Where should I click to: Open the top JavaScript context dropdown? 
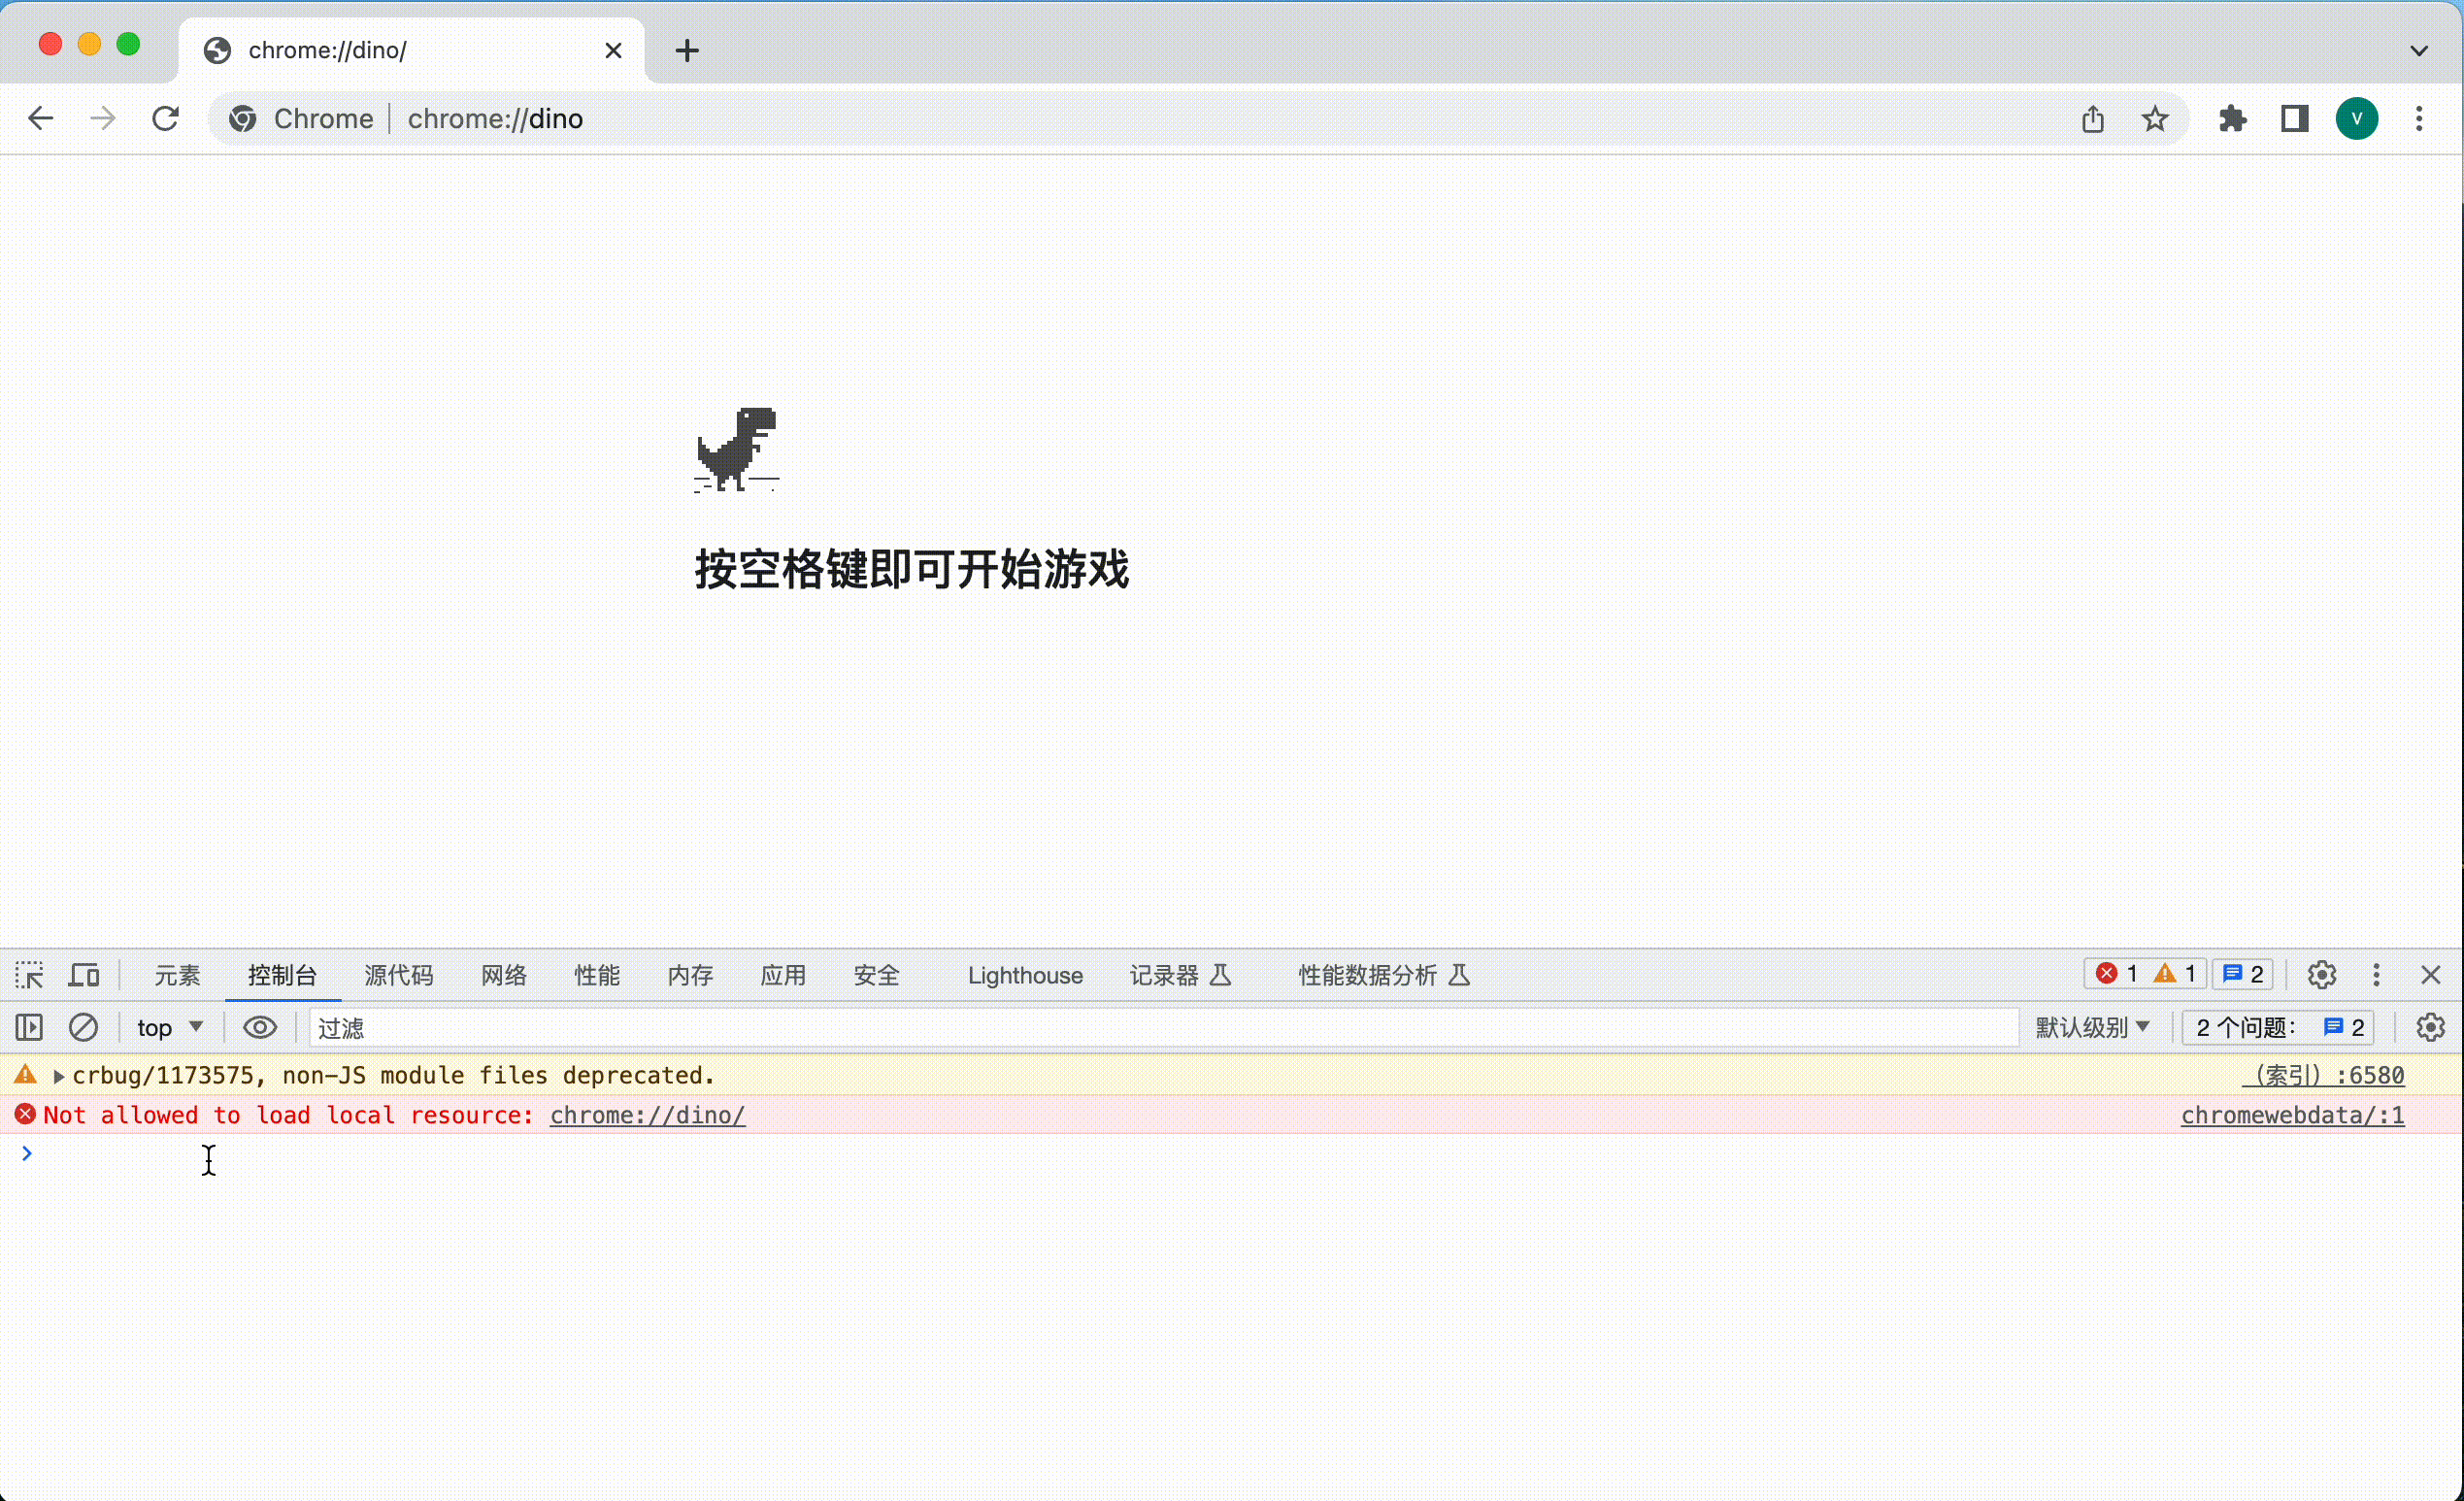170,1027
